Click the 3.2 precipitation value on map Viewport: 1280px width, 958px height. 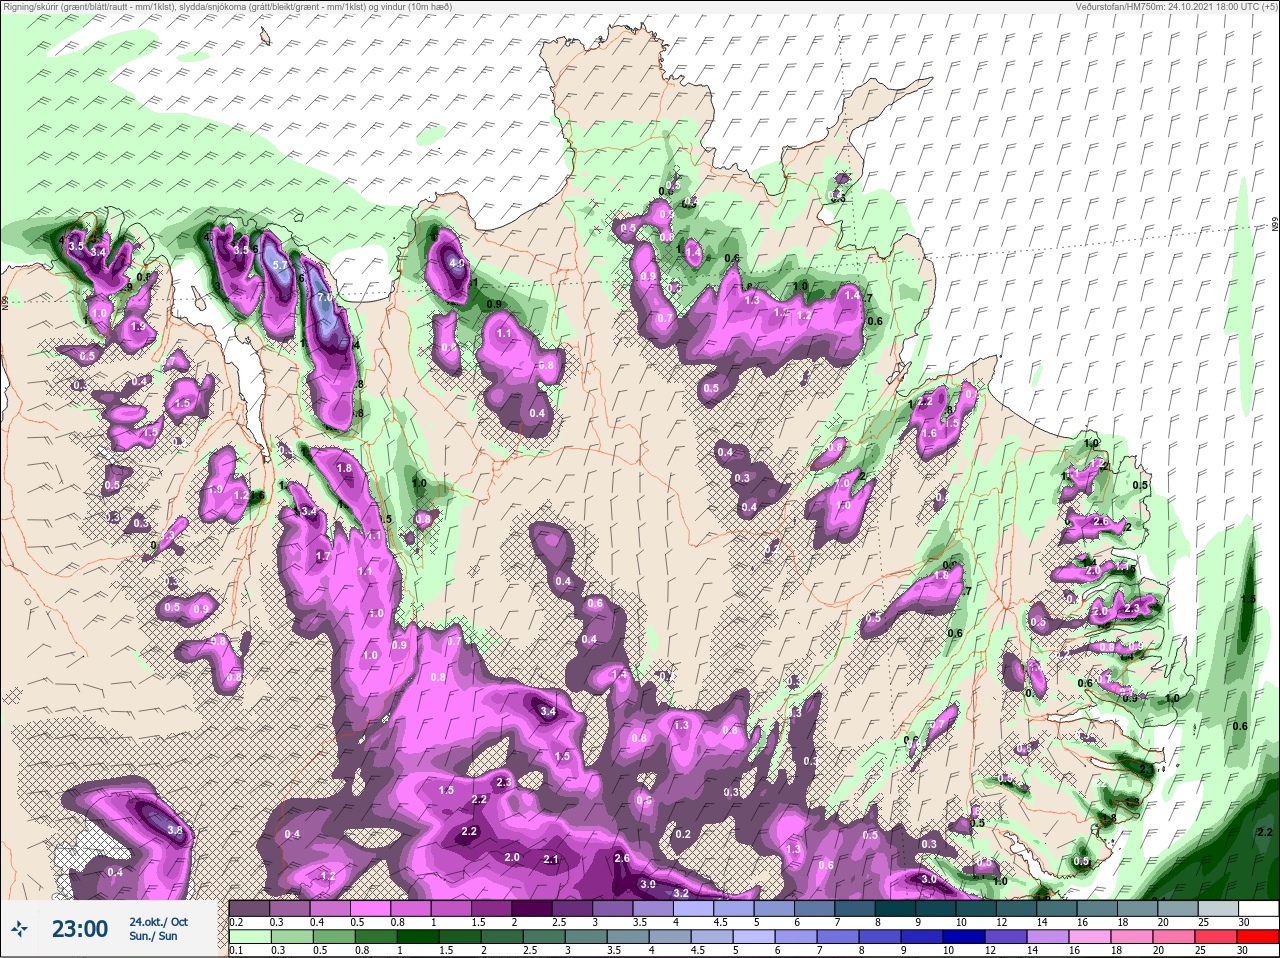click(681, 893)
